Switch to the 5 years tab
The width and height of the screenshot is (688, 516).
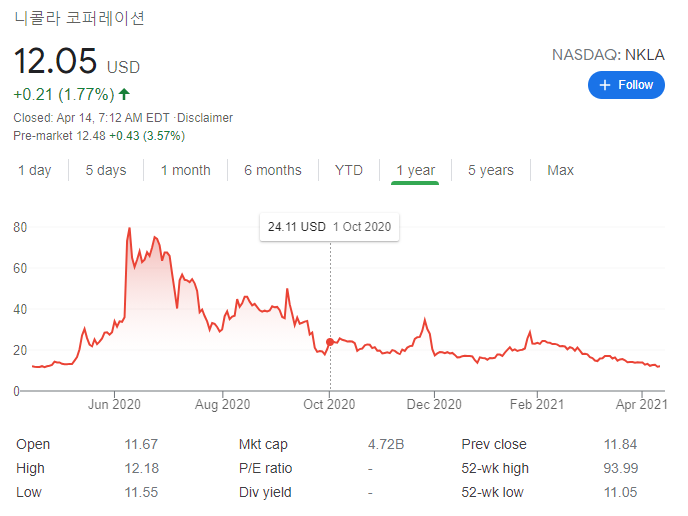(x=491, y=170)
